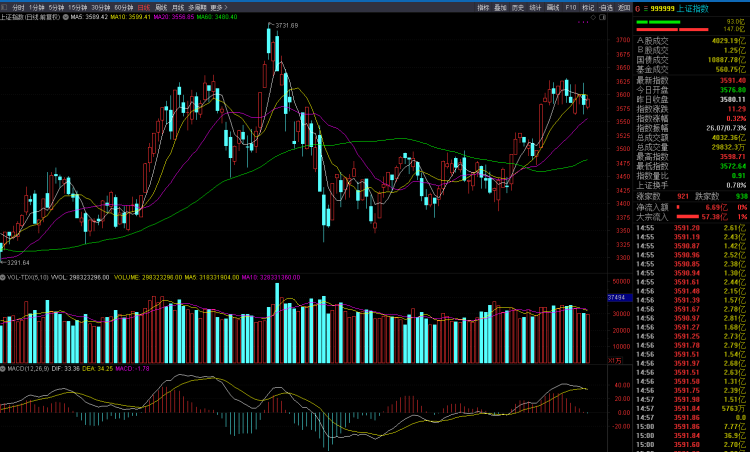Click the red G icon beside code 999999
The width and height of the screenshot is (750, 452).
point(637,8)
